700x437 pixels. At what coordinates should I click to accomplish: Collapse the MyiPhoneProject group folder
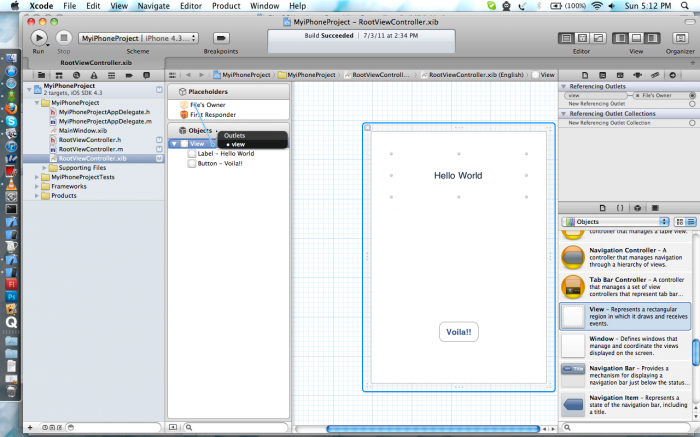[37, 103]
